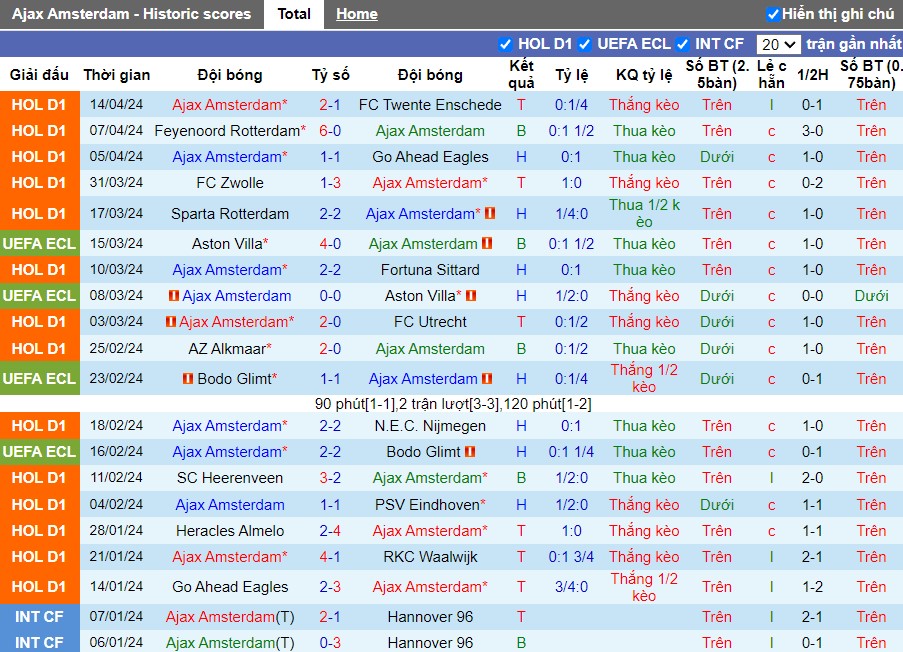Open the Home tab

click(x=356, y=14)
